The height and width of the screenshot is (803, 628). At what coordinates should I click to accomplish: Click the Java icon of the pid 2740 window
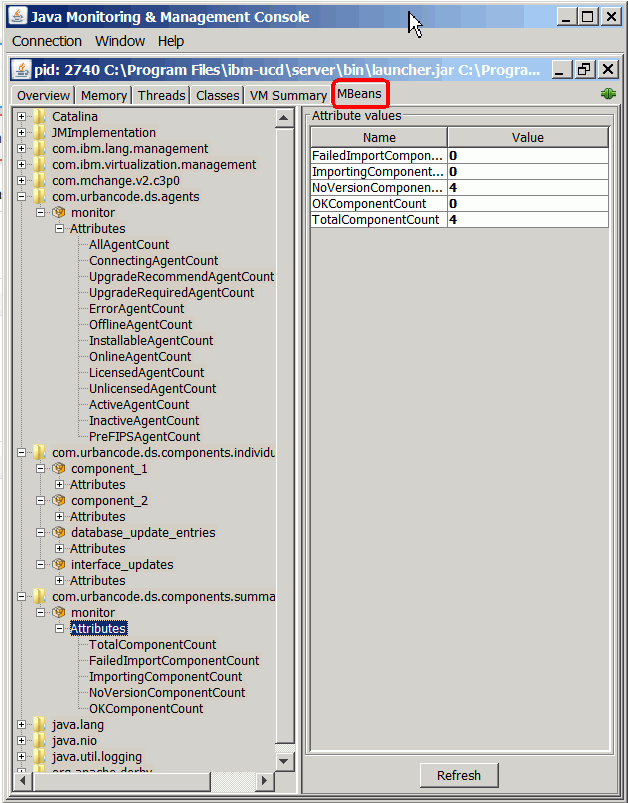point(22,70)
